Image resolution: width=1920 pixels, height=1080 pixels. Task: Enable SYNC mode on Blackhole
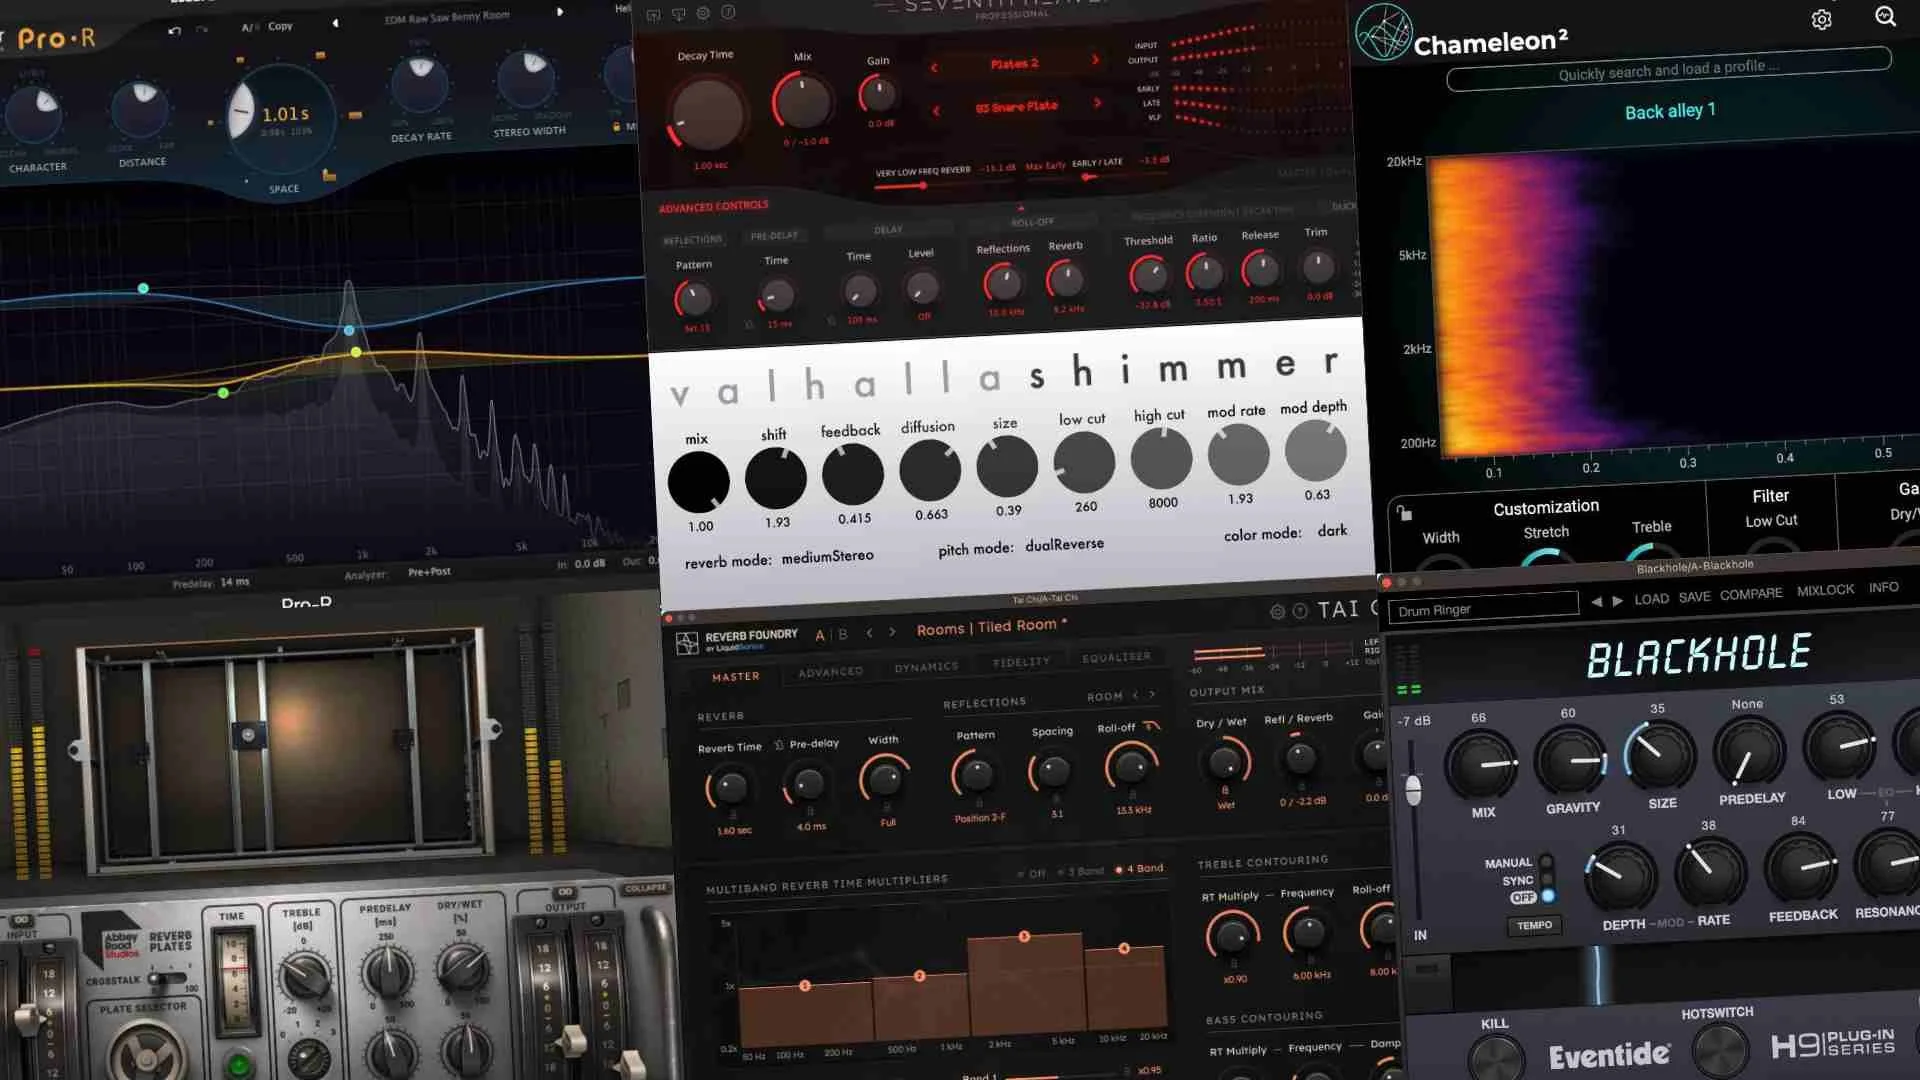[1549, 880]
